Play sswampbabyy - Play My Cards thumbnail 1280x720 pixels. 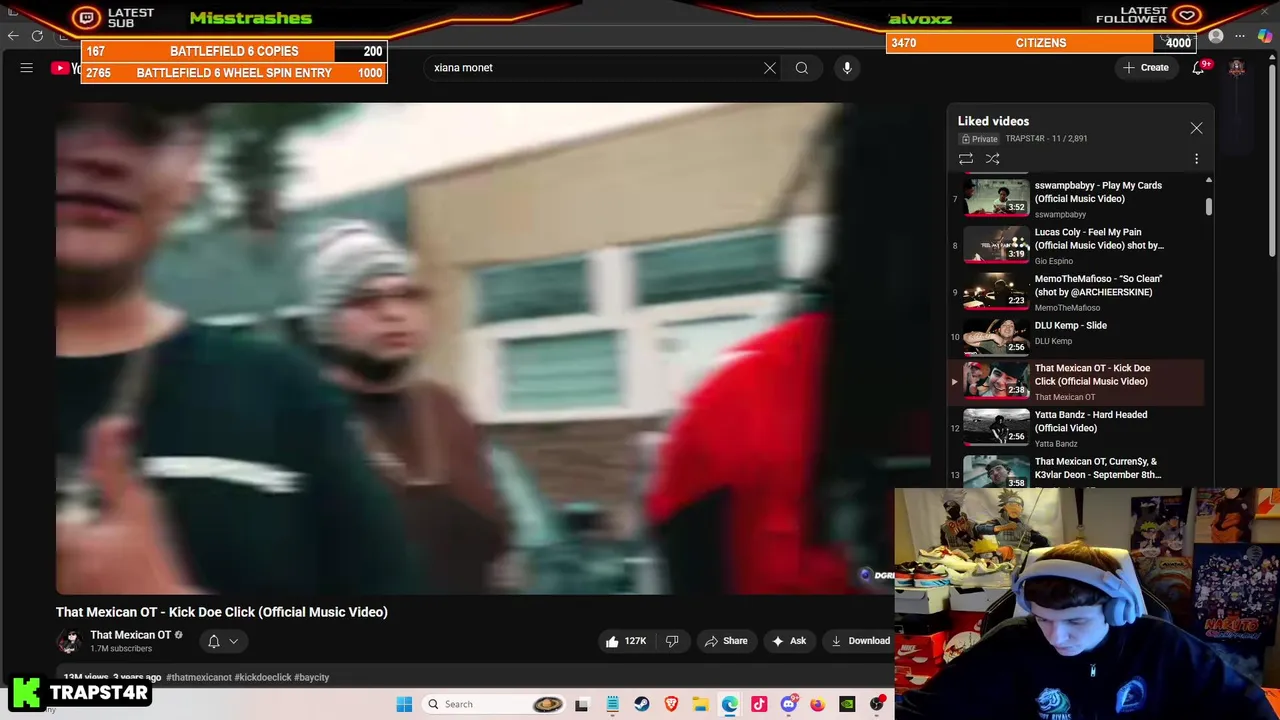pyautogui.click(x=996, y=197)
